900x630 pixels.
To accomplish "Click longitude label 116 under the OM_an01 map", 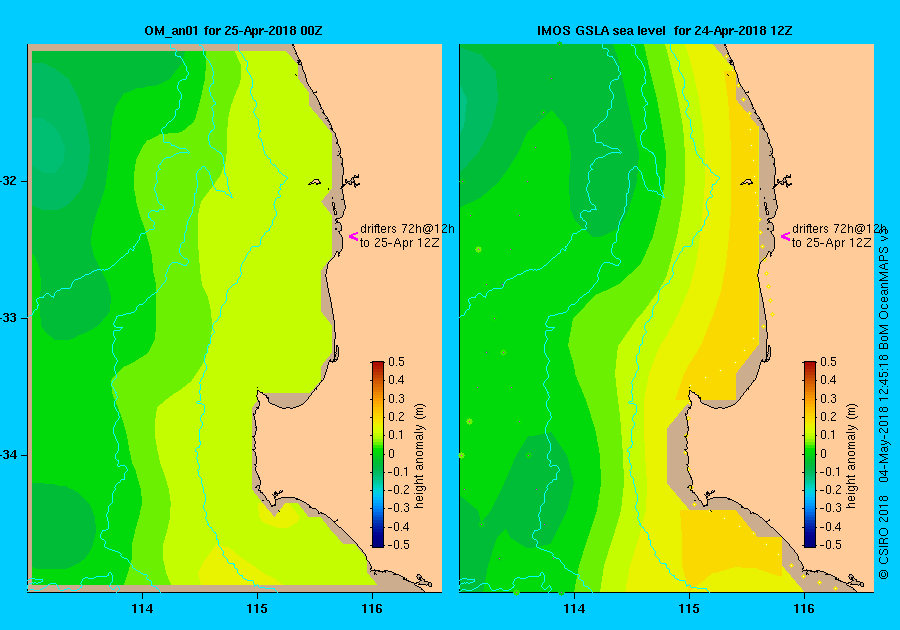I will (x=372, y=609).
